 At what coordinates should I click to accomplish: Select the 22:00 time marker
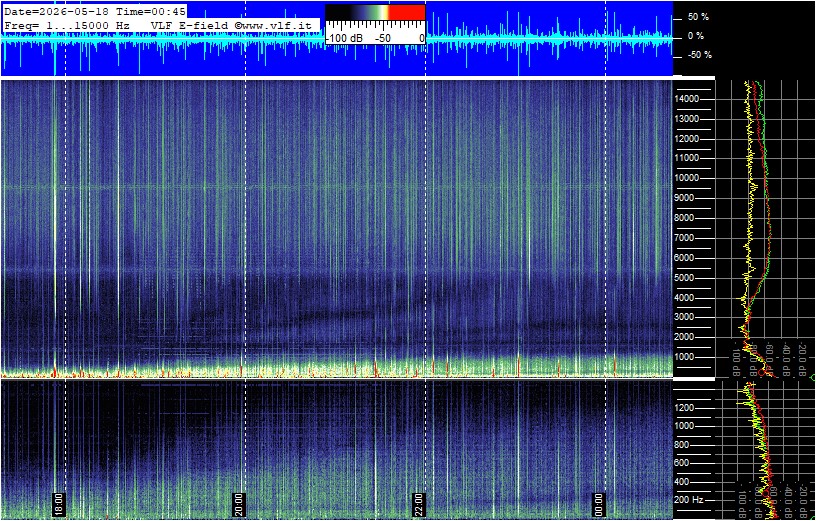(x=419, y=504)
